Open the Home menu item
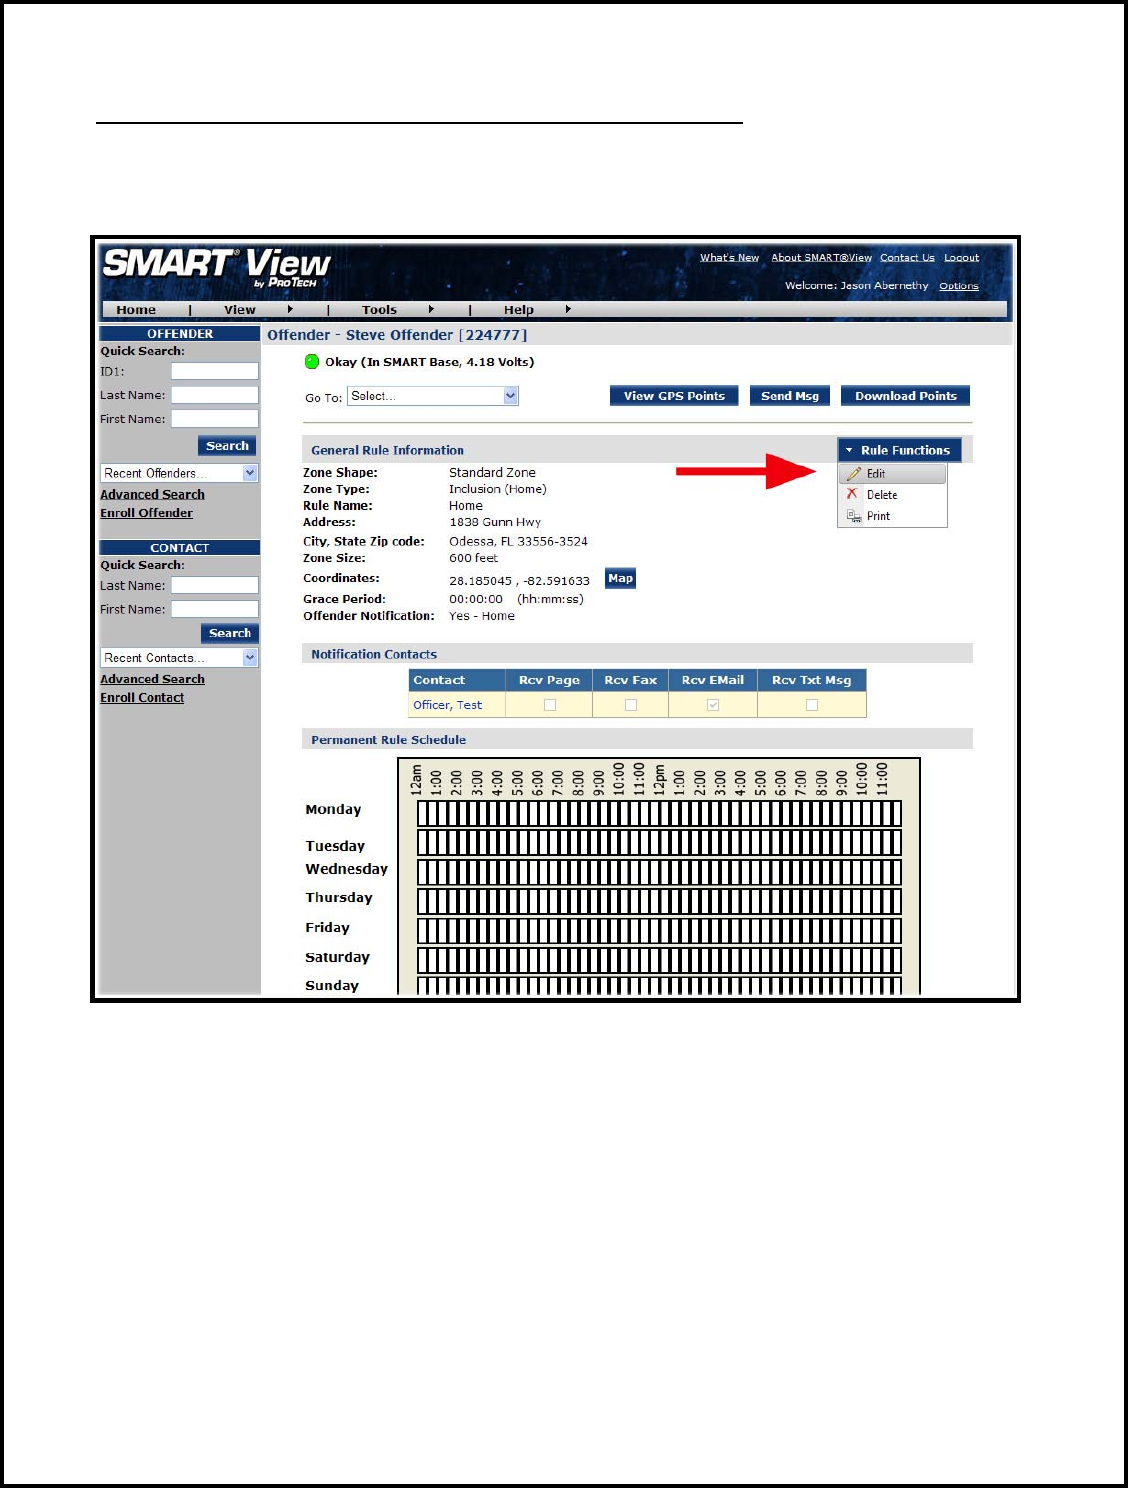This screenshot has width=1128, height=1488. point(136,310)
